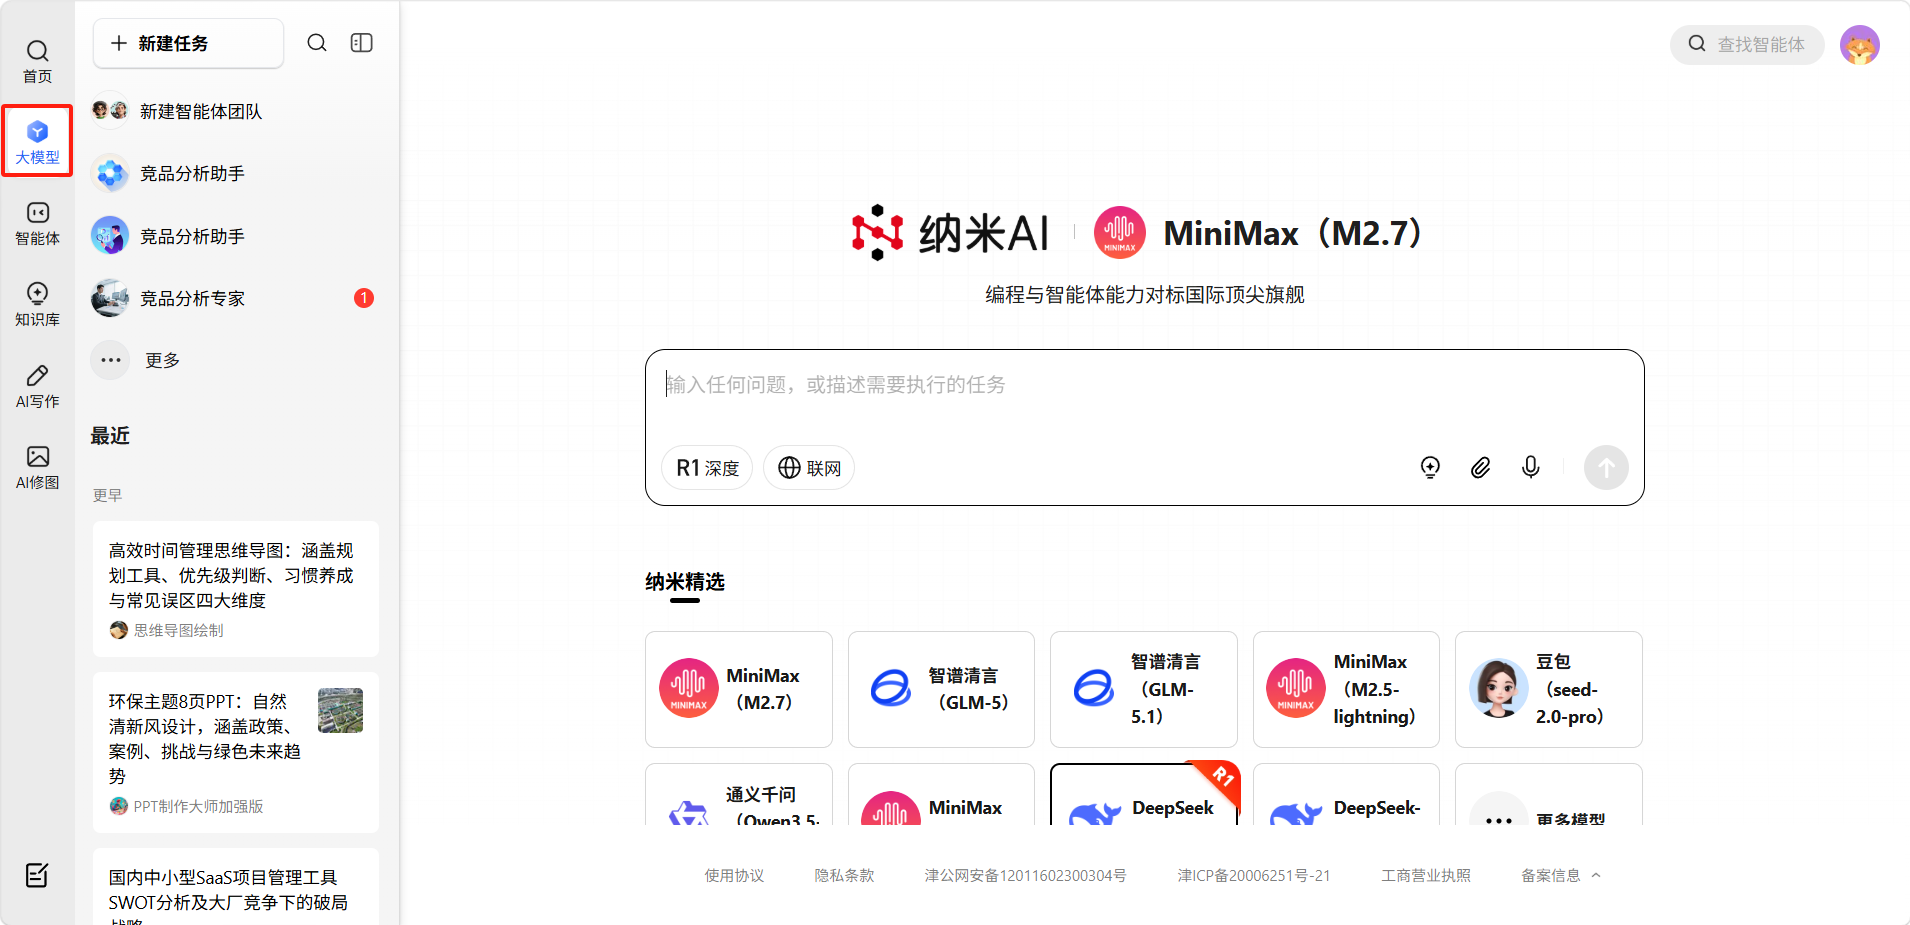Toggle 联网 web search mode
Screen dimensions: 1910x925
pos(809,468)
